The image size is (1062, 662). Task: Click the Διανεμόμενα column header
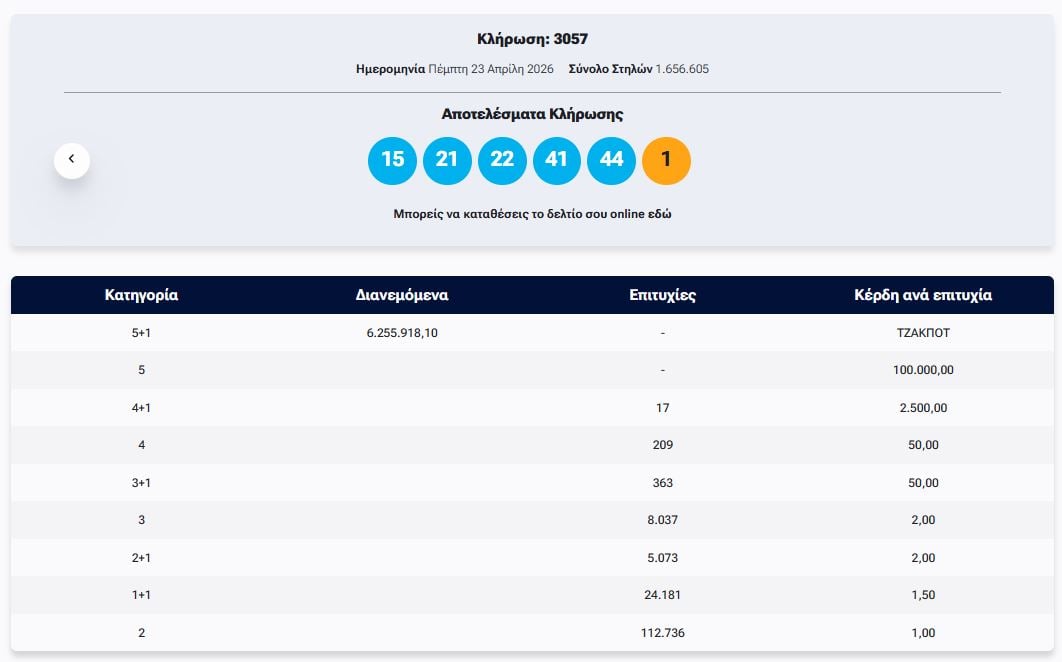click(x=402, y=295)
